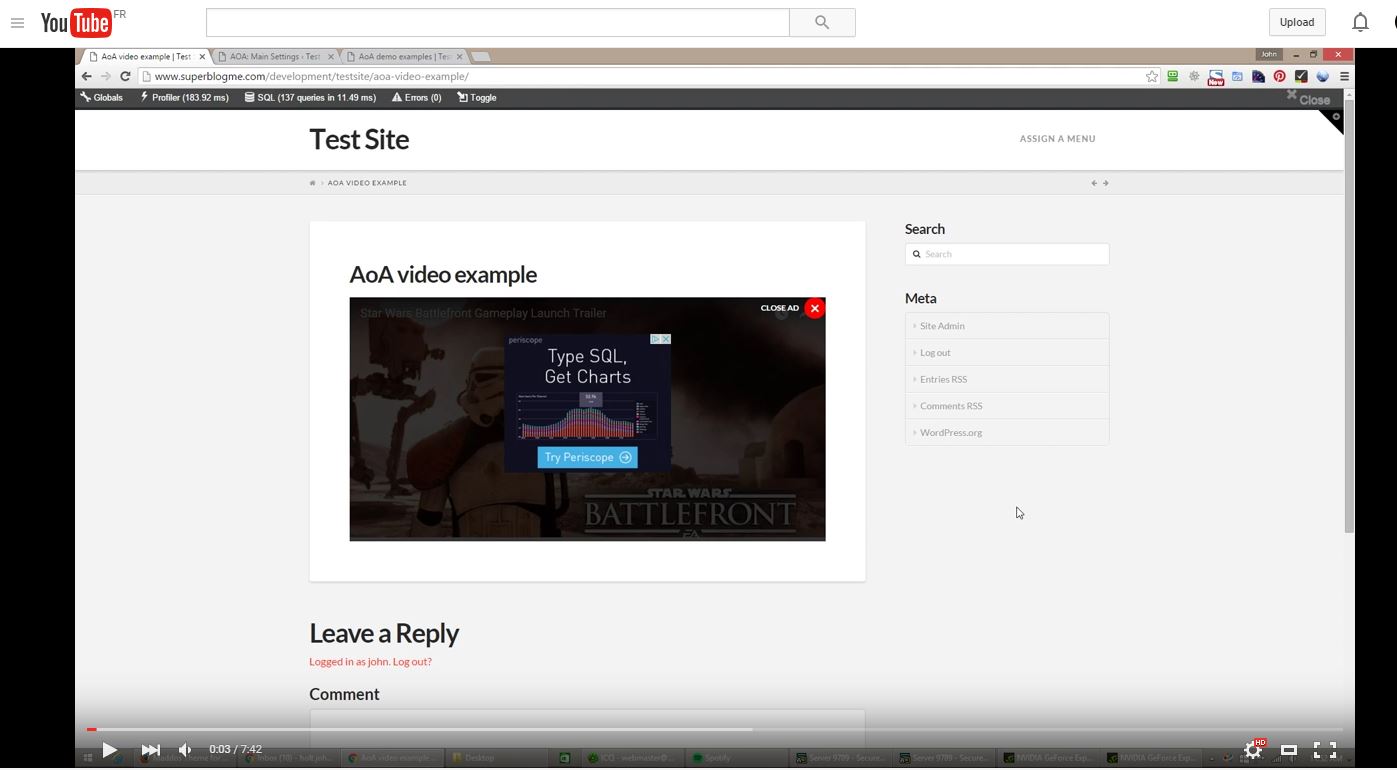Click the page vertical scrollbar
The image size is (1397, 770).
point(1349,315)
